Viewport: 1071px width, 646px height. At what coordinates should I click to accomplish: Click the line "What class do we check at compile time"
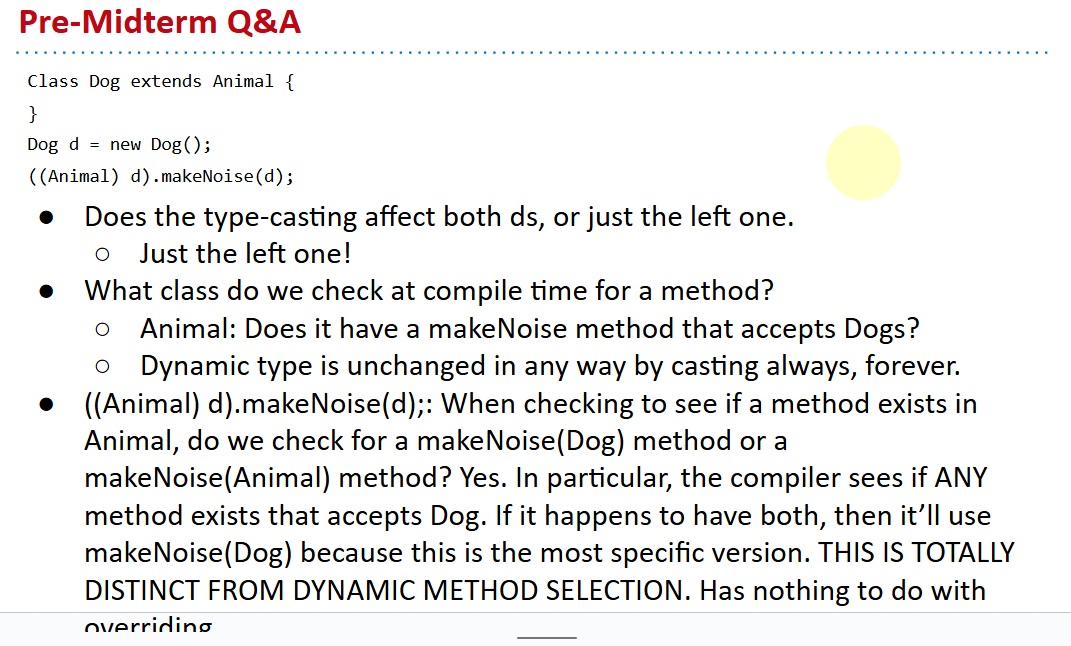click(429, 291)
